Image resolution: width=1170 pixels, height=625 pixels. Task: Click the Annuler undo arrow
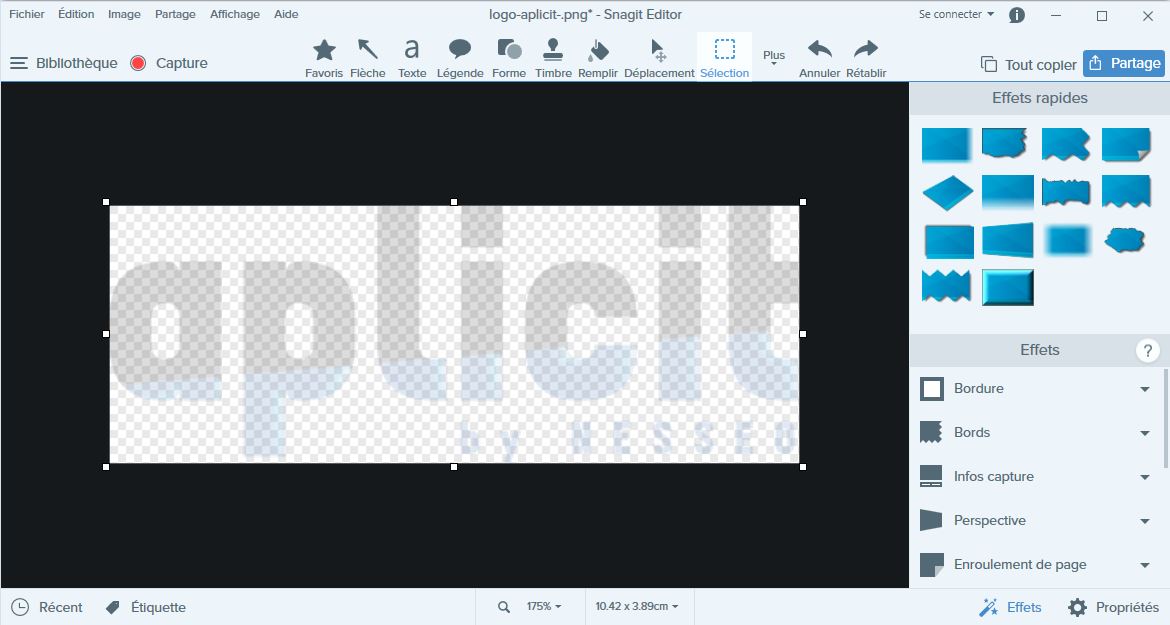(819, 57)
